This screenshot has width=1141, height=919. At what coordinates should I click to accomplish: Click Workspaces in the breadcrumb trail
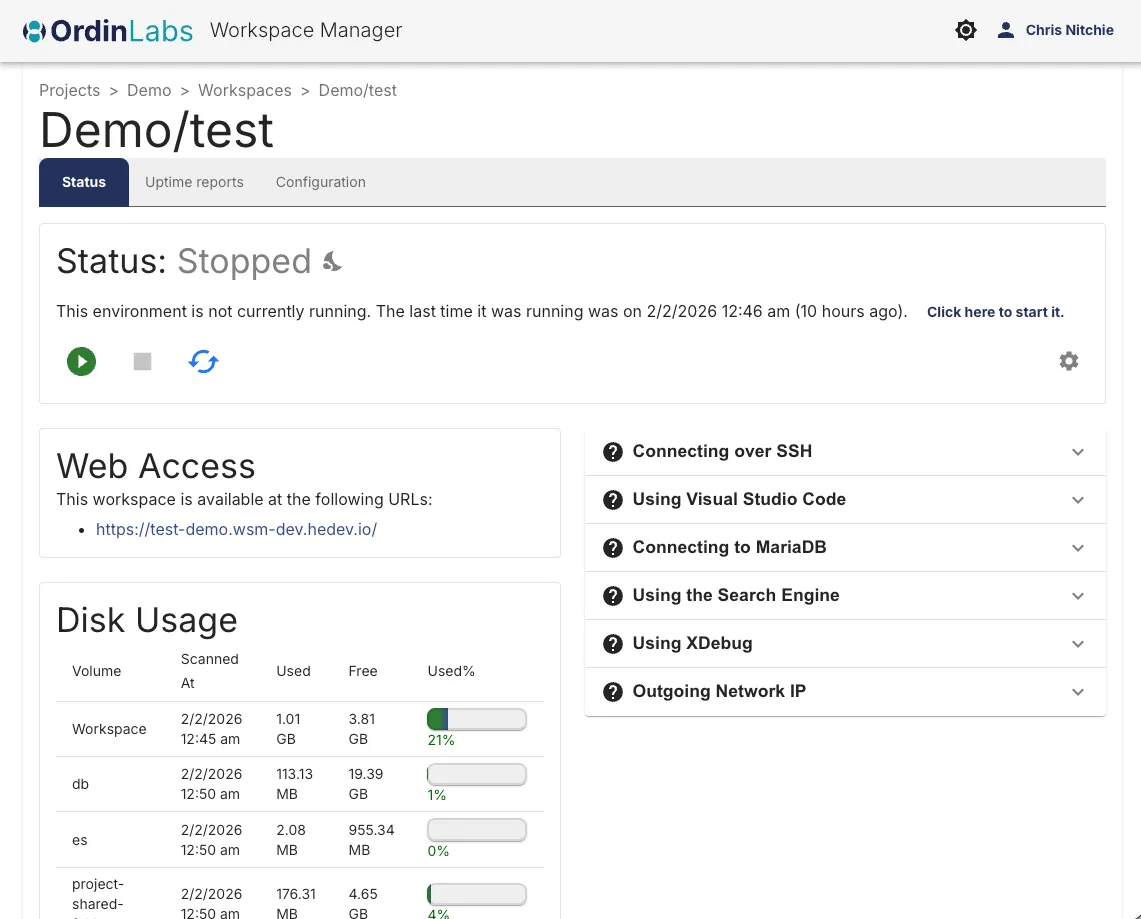coord(244,90)
